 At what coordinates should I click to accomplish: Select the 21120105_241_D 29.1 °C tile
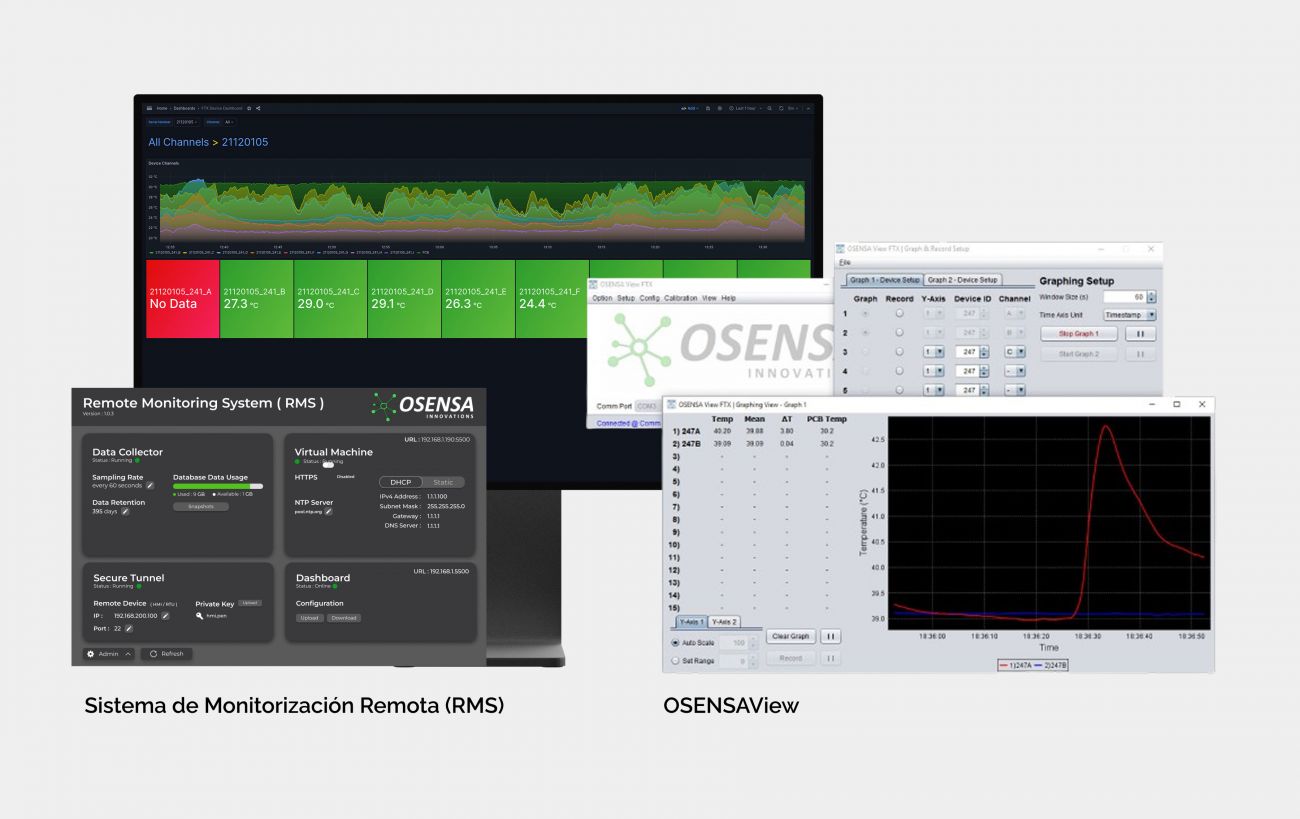click(404, 299)
